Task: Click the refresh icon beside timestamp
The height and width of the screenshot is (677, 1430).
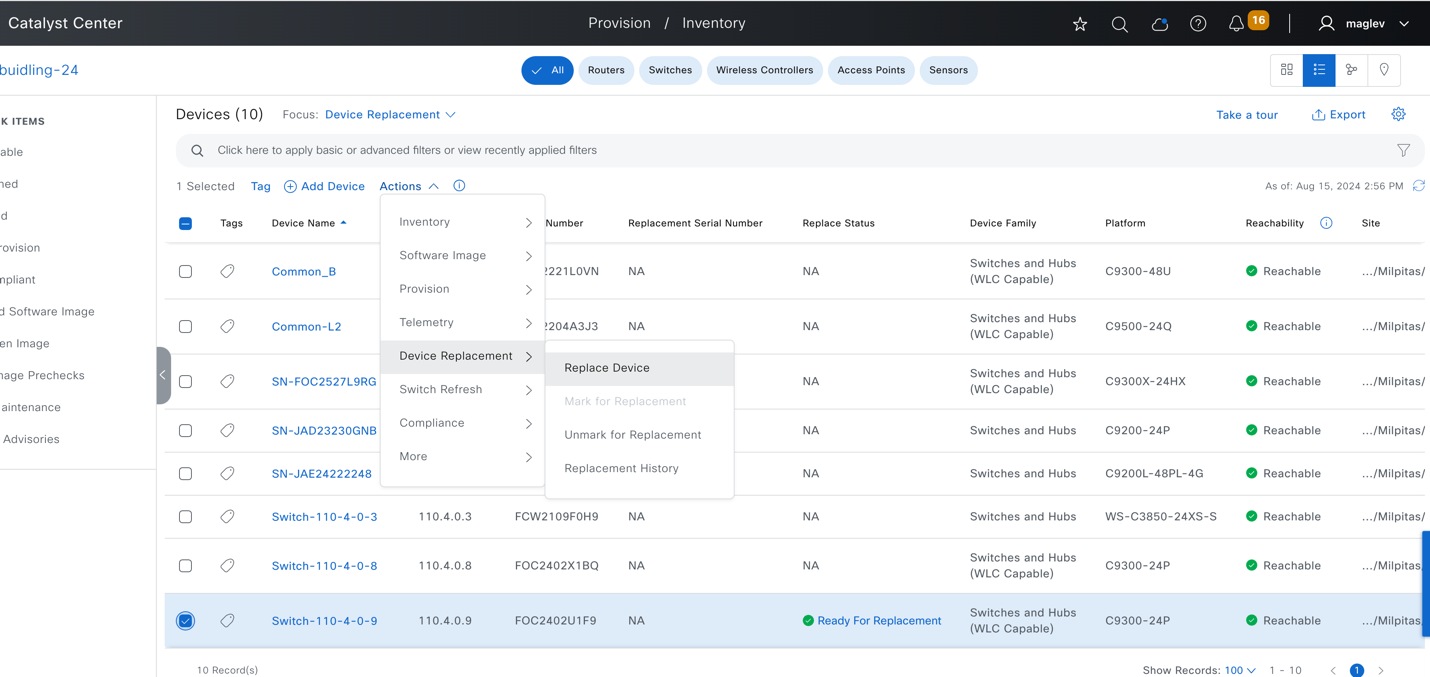Action: pyautogui.click(x=1418, y=186)
